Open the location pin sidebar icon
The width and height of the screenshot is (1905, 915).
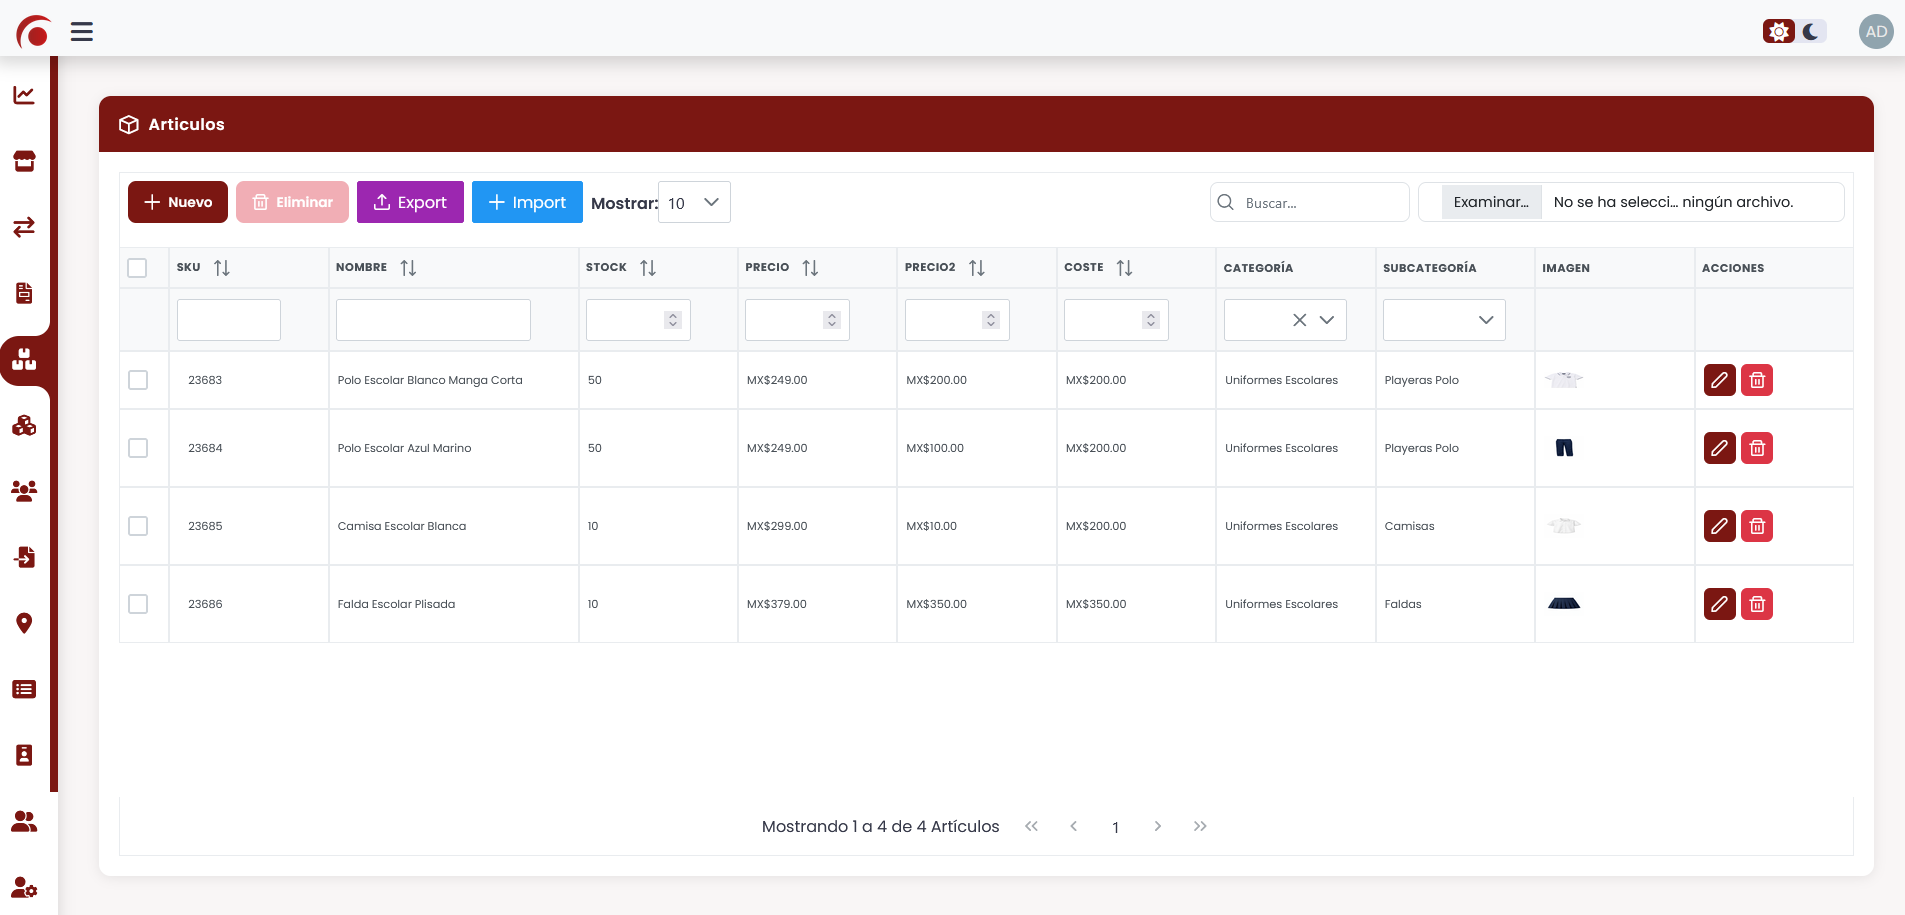(x=24, y=623)
